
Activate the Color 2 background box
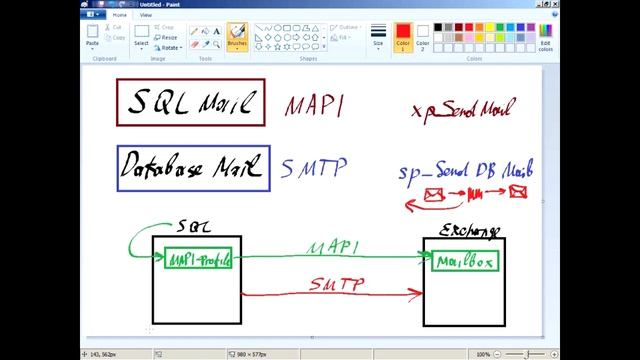coord(422,37)
